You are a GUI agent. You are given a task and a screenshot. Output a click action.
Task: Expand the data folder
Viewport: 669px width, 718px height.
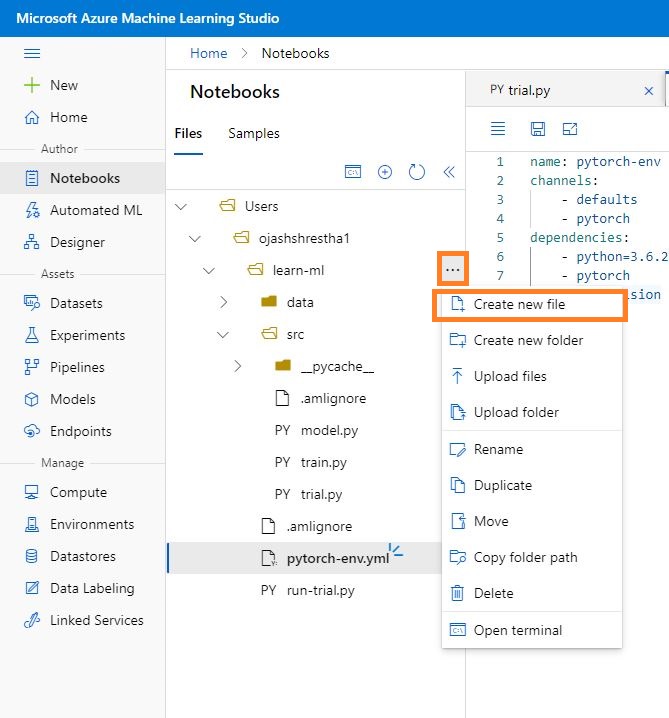223,302
